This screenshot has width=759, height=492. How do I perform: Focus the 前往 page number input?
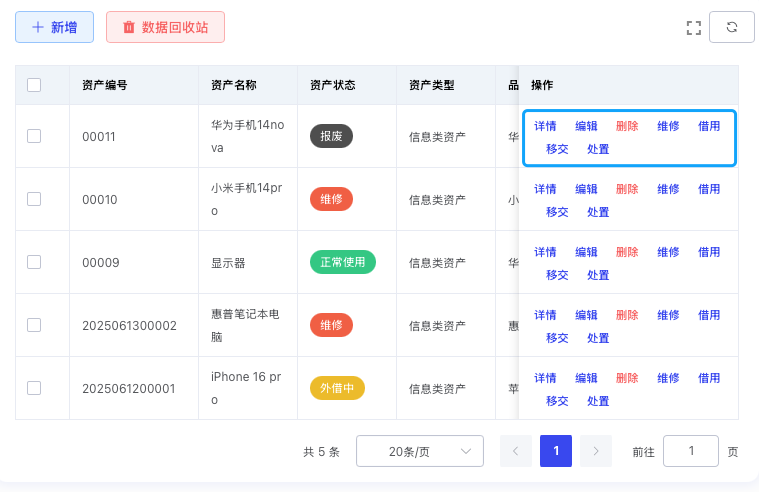tap(691, 451)
